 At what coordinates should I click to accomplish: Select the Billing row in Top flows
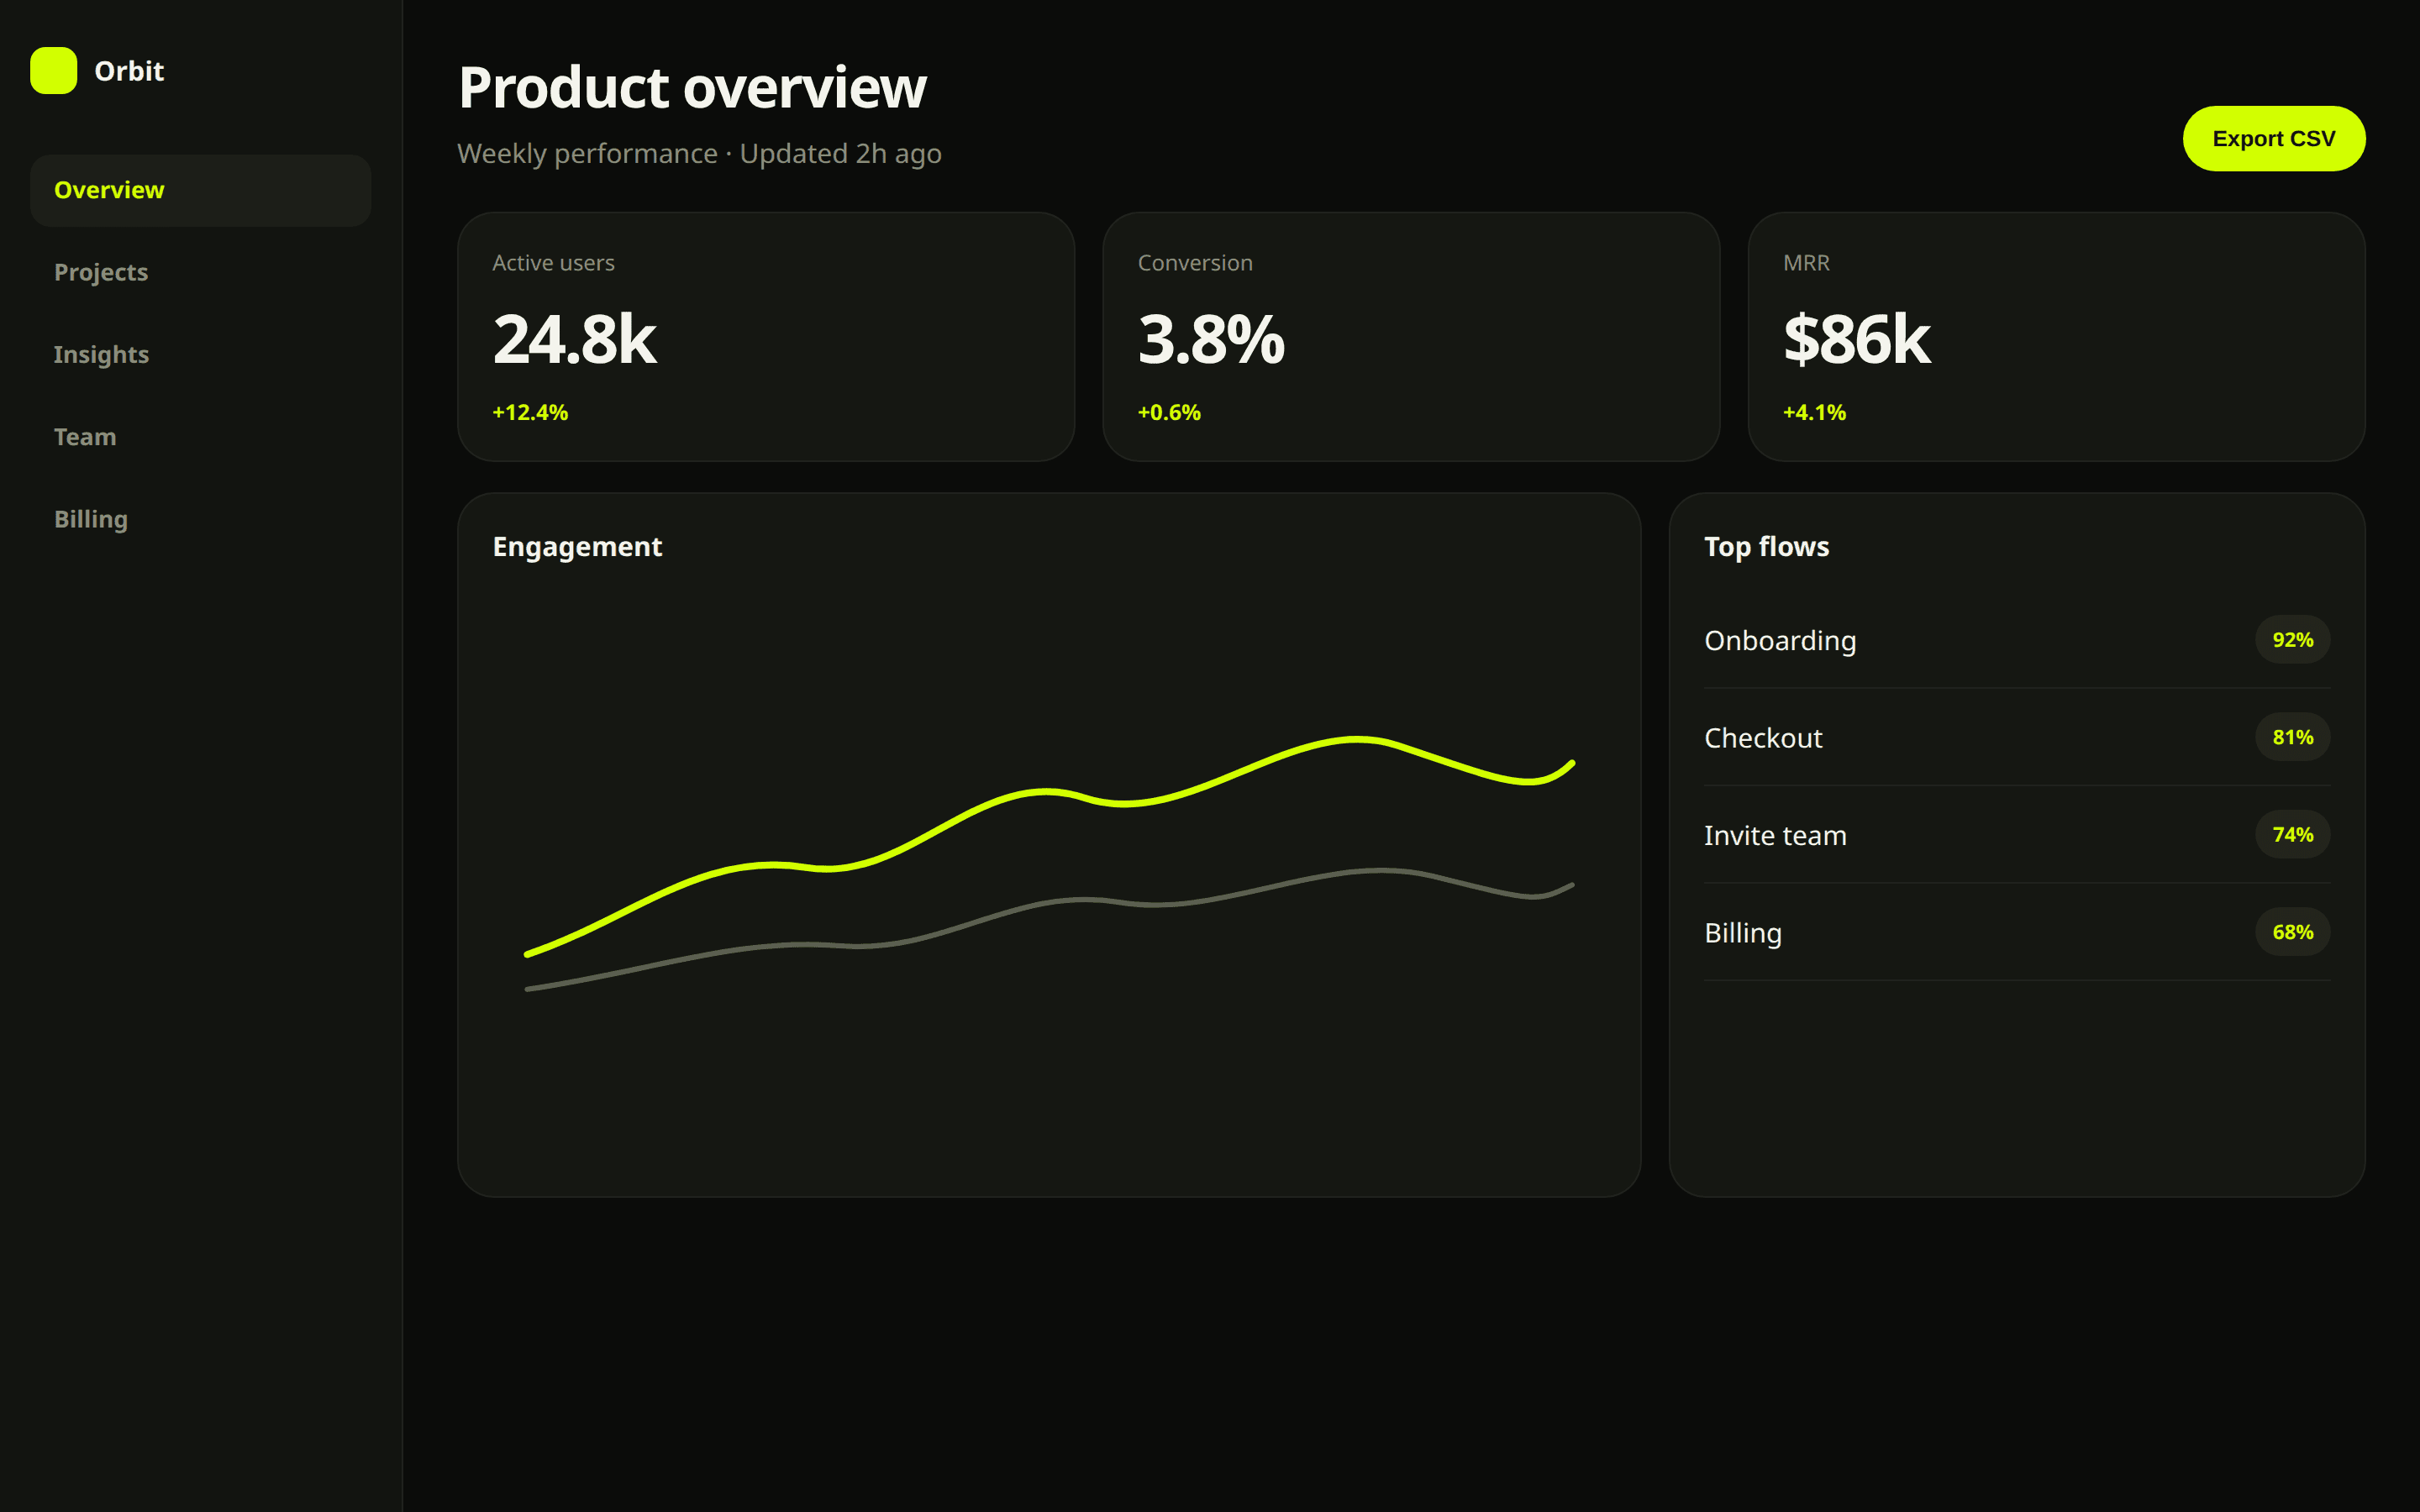(2016, 933)
